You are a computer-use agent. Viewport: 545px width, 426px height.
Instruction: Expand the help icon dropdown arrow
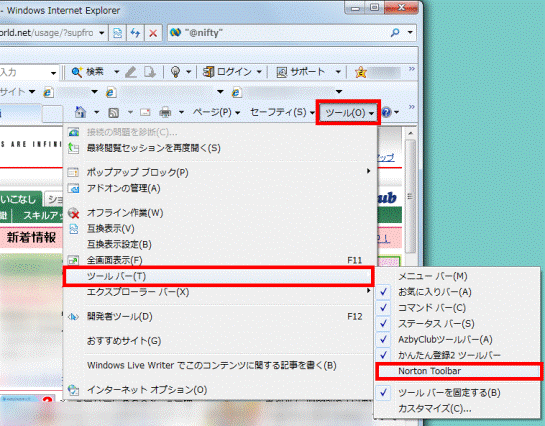[x=397, y=112]
